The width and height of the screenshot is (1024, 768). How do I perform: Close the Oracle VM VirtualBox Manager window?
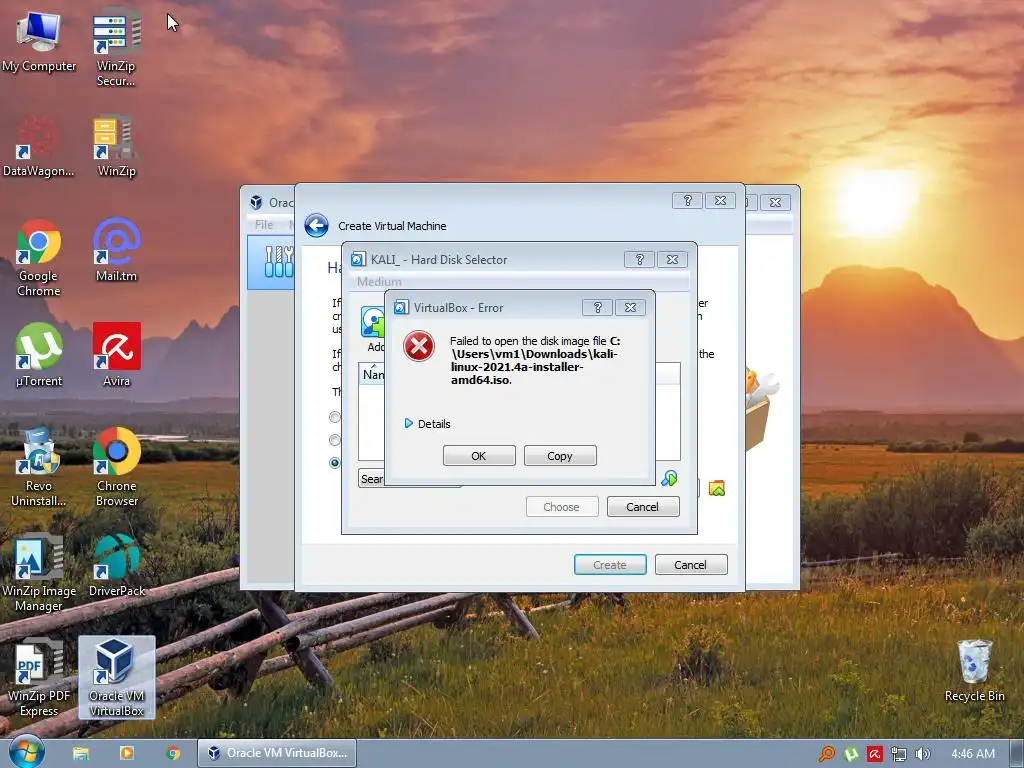click(x=775, y=202)
